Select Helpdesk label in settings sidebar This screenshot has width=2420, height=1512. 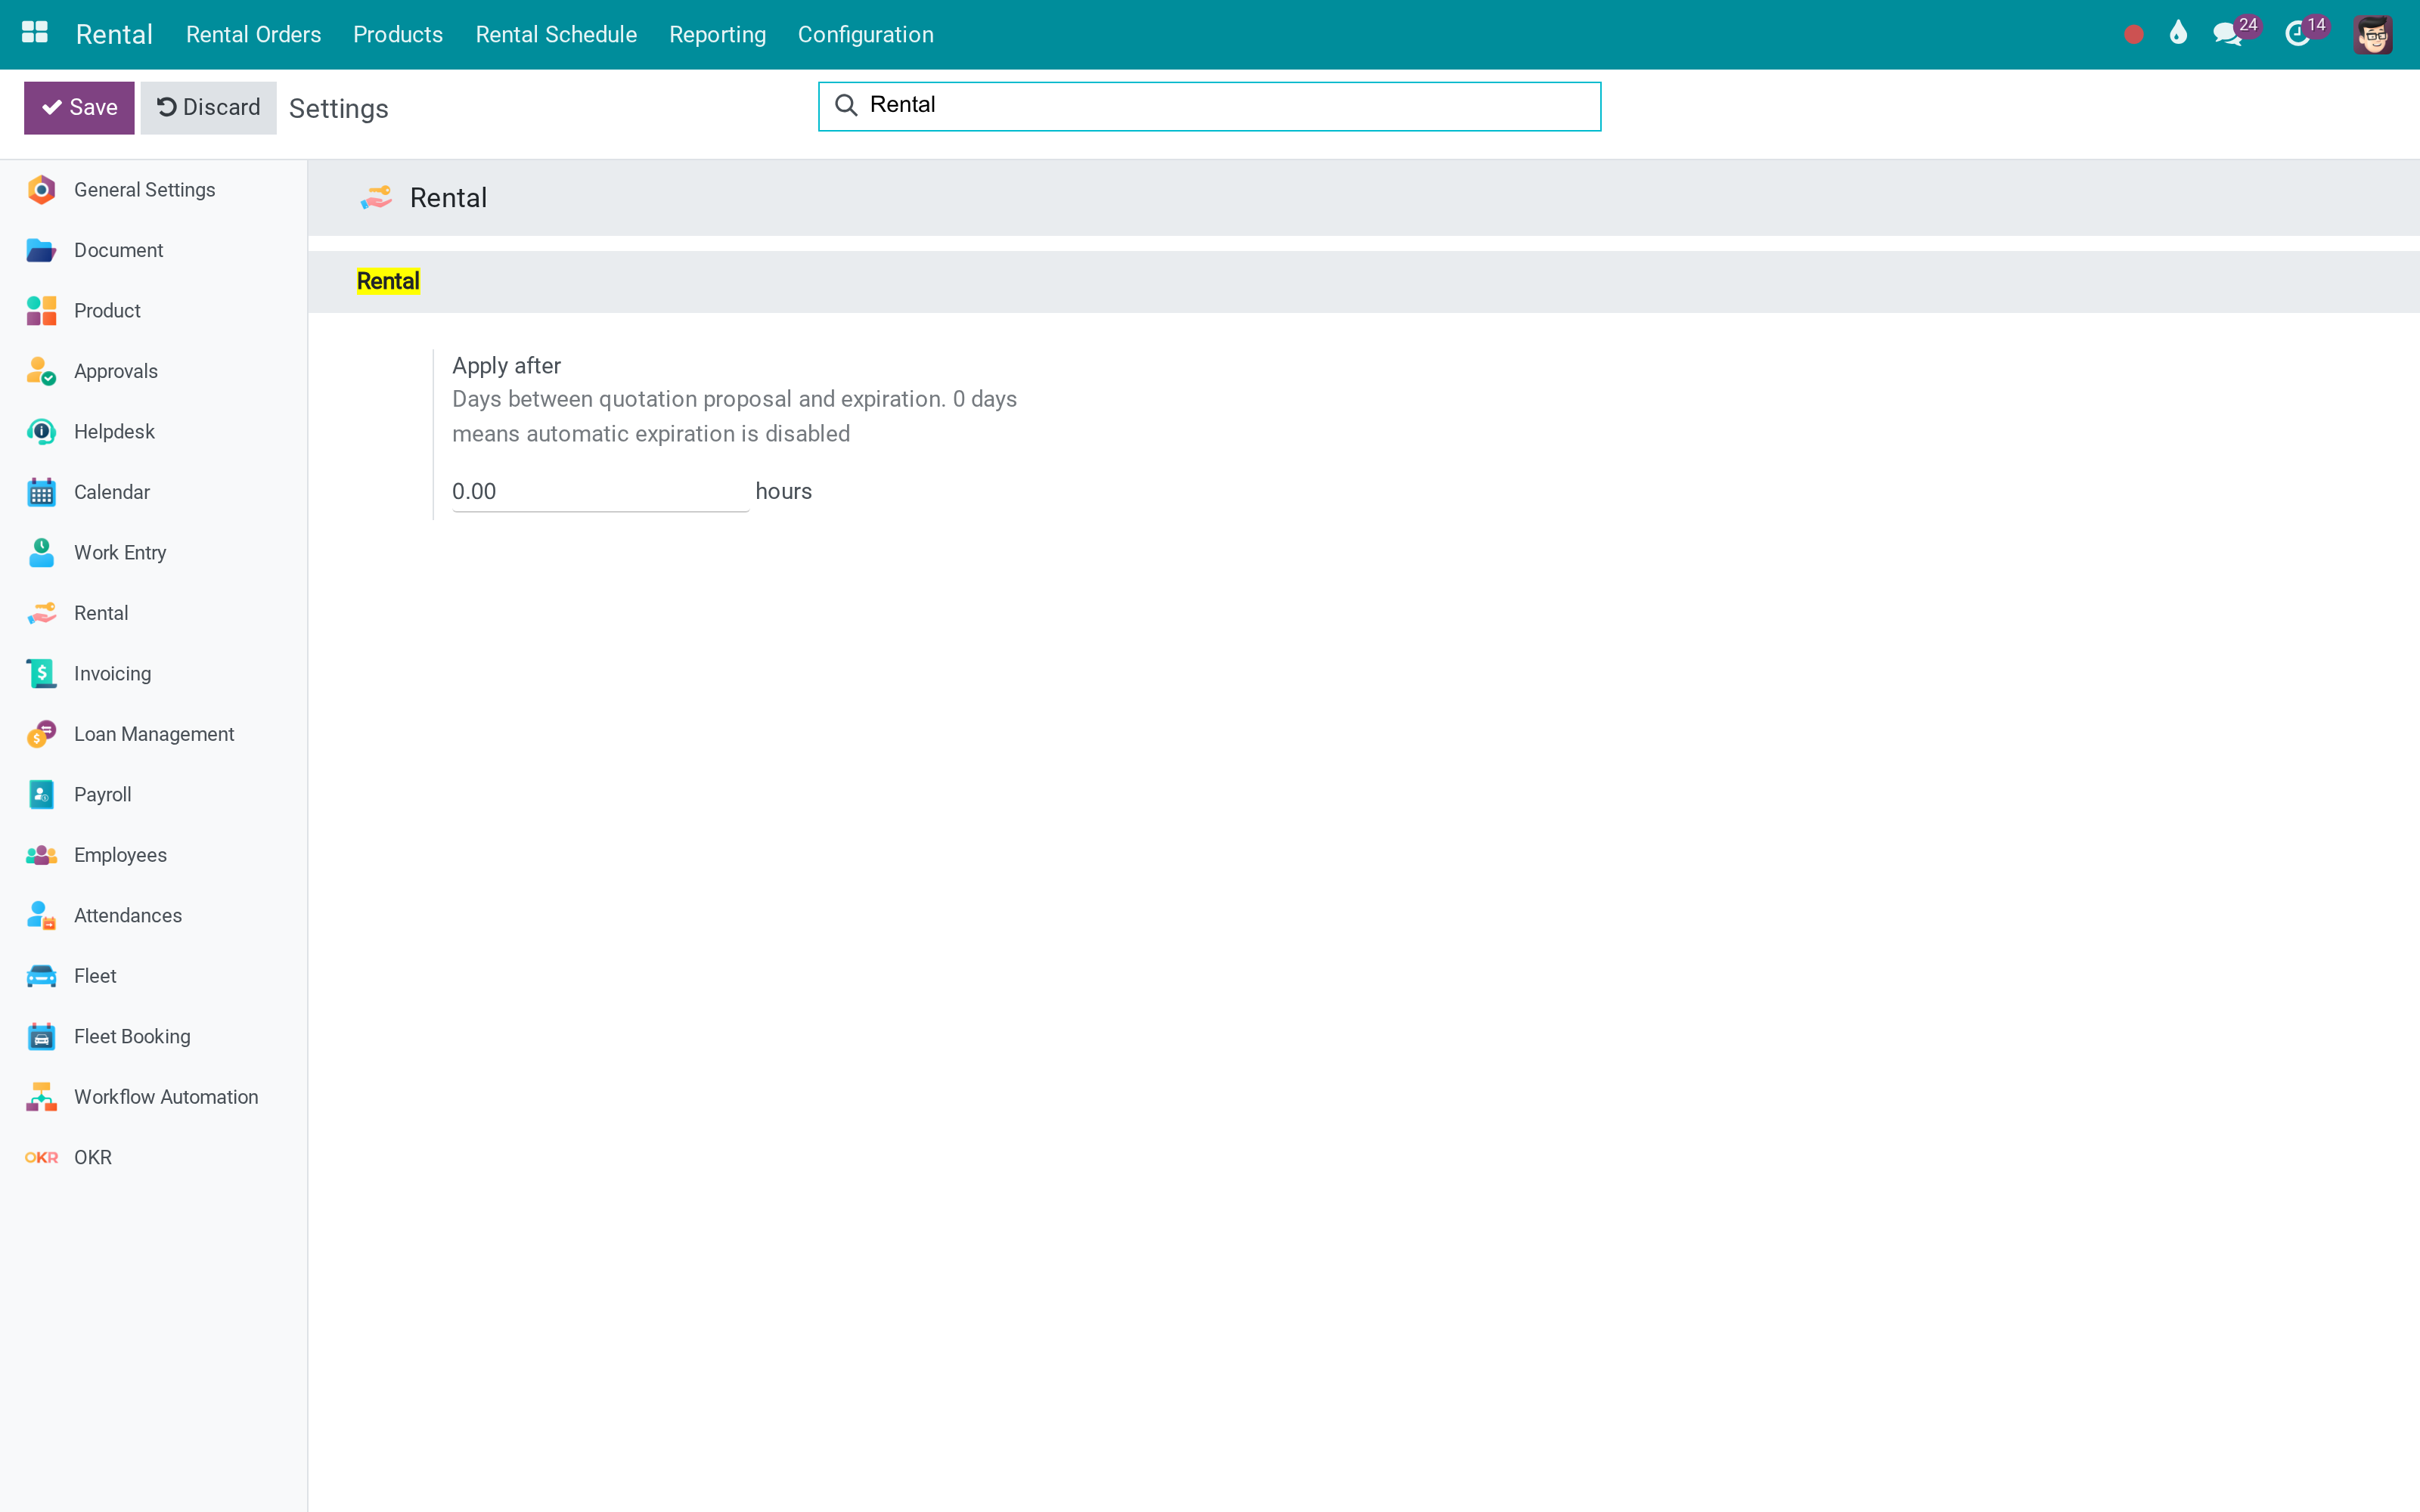114,432
